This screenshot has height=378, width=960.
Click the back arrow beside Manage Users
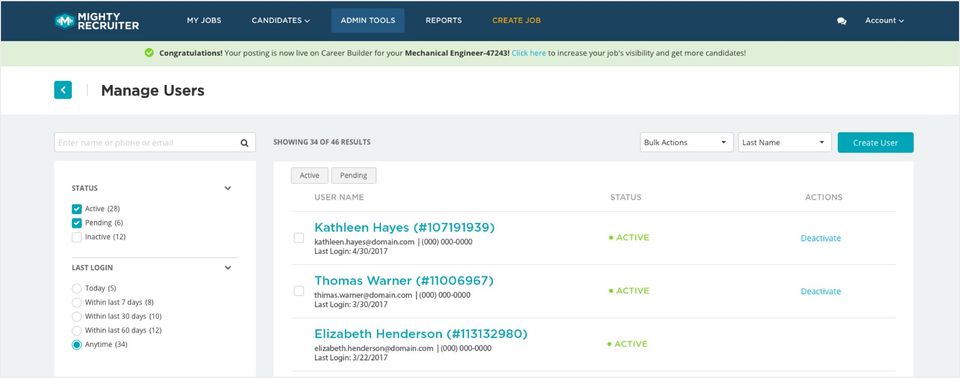coord(62,90)
